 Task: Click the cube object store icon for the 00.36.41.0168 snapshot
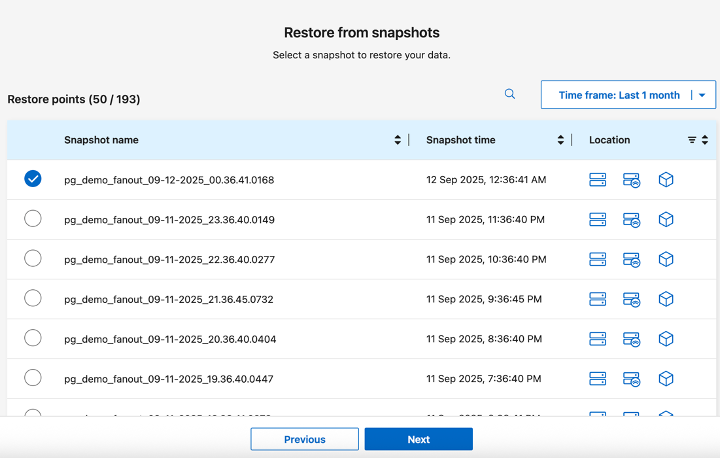pyautogui.click(x=666, y=180)
